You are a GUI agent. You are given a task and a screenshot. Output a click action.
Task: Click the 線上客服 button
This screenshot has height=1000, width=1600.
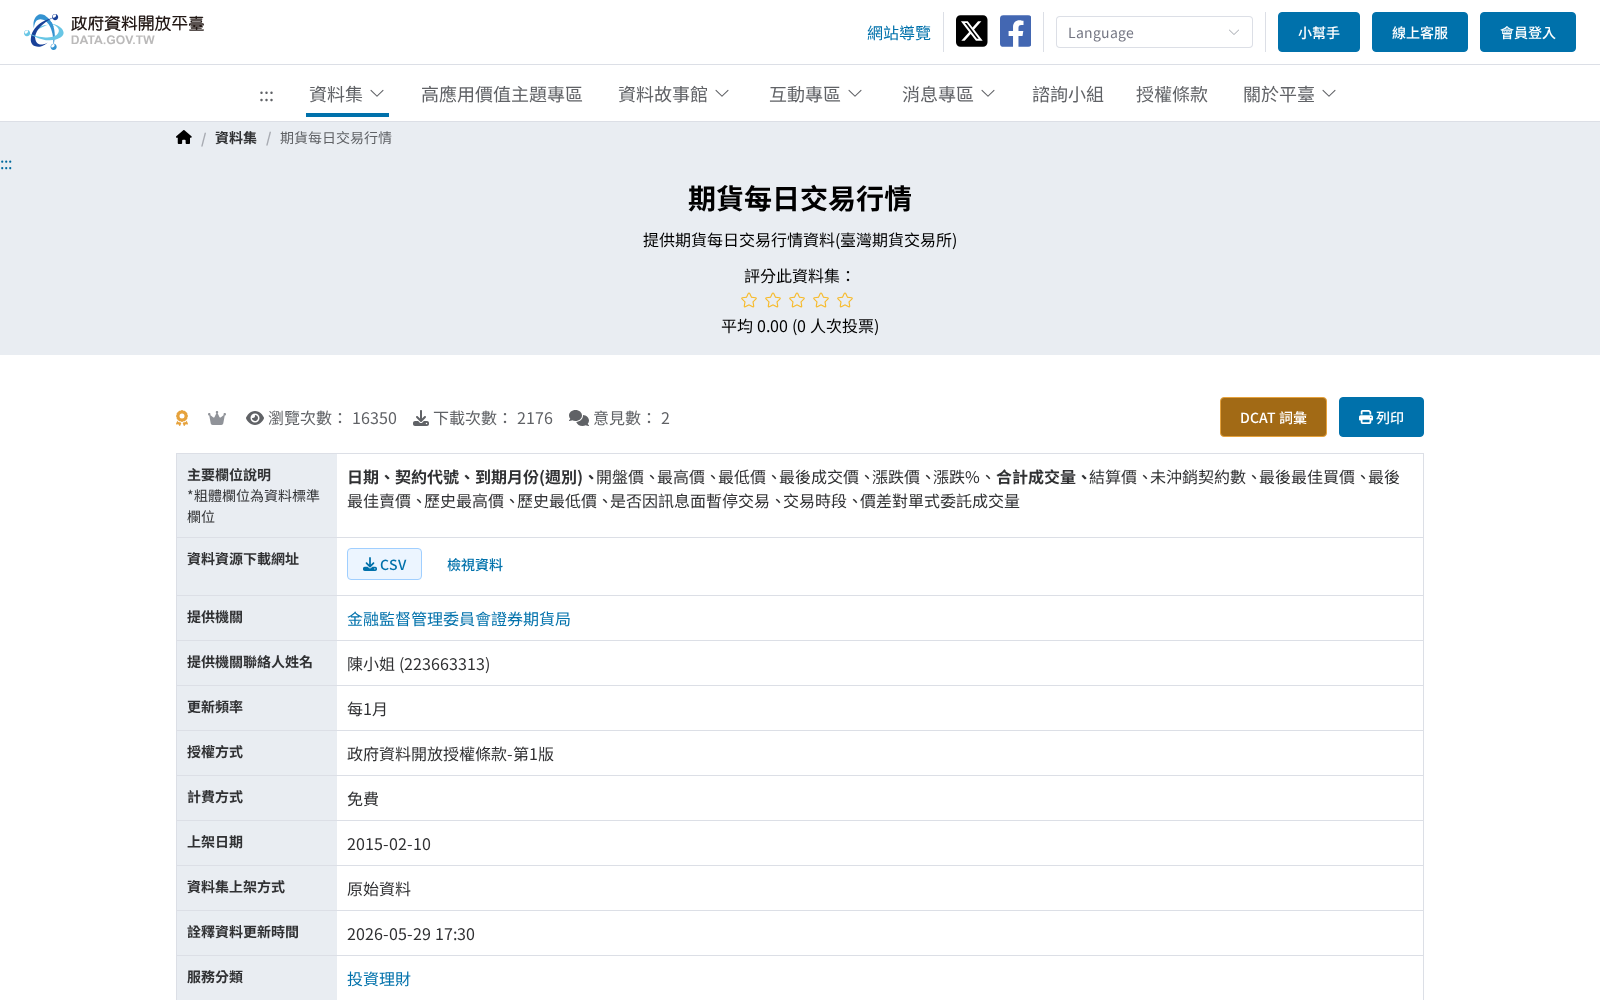coord(1420,32)
